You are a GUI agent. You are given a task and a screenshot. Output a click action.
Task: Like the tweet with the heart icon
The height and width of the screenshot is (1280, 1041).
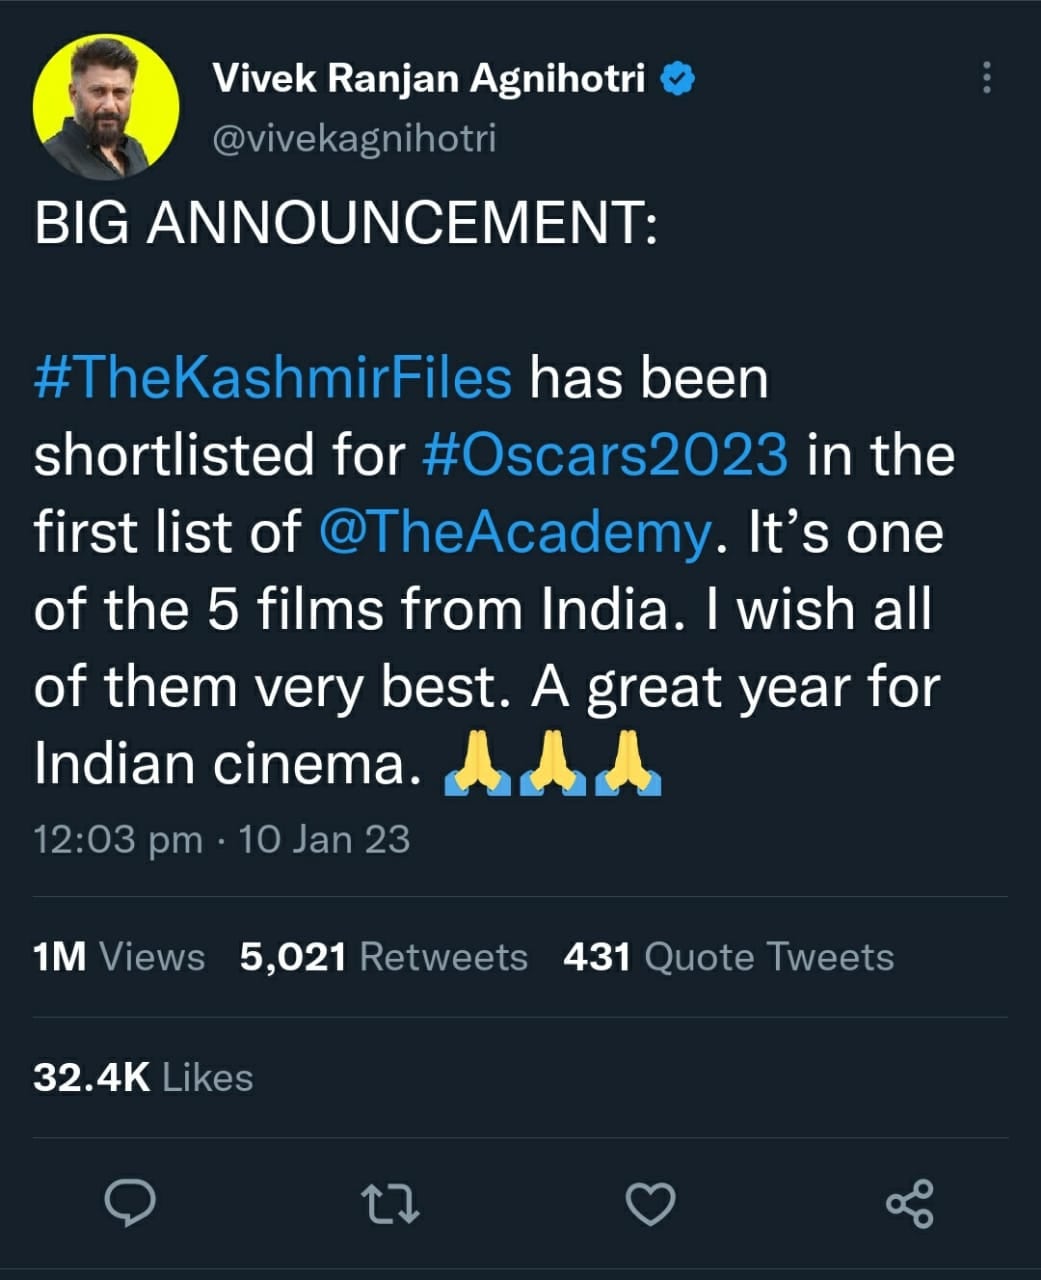click(x=650, y=1203)
